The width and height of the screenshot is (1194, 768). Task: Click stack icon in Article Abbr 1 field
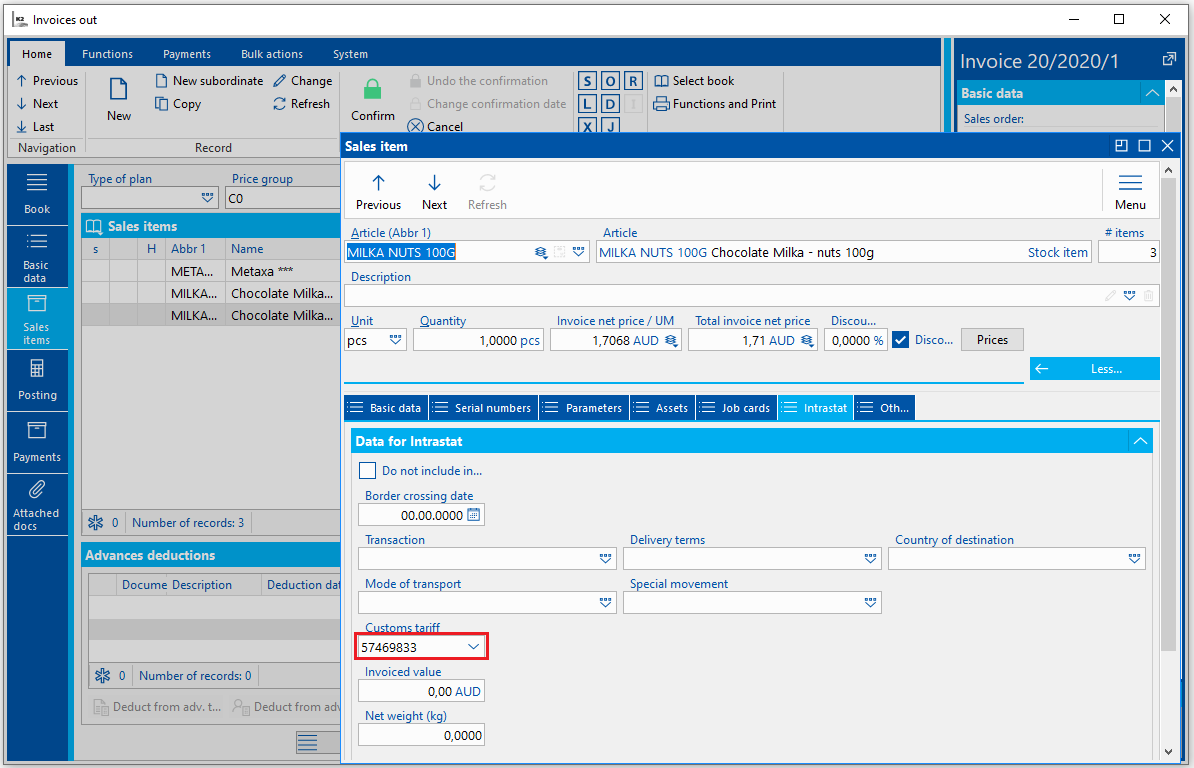541,252
